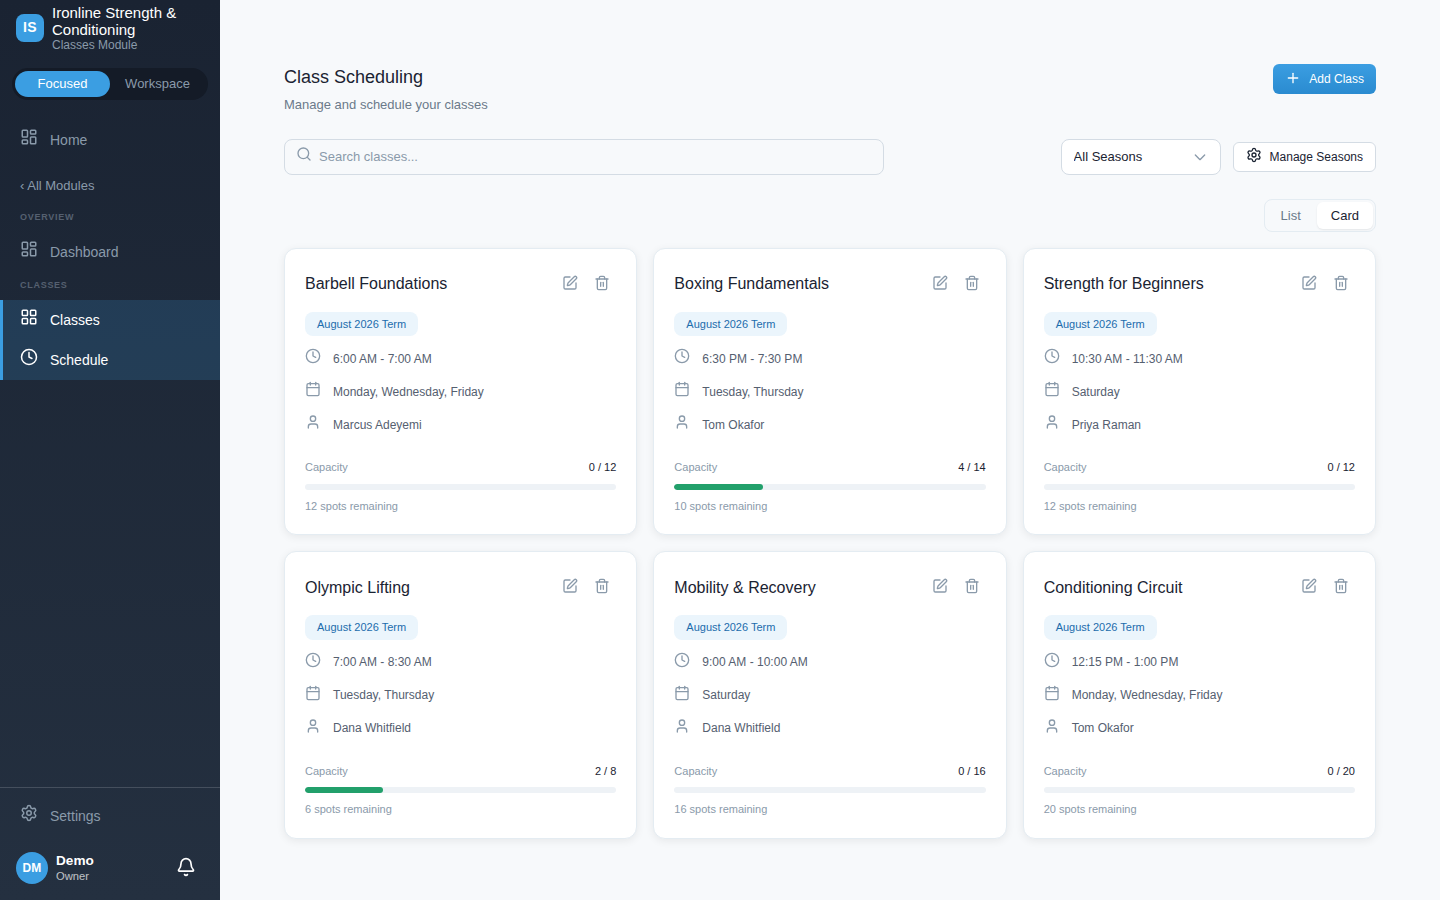1440x900 pixels.
Task: Delete the Strength for Beginners class
Action: (1341, 283)
